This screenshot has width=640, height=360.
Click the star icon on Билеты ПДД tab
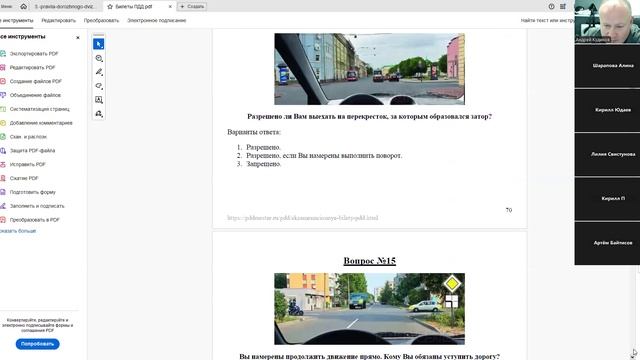(110, 7)
